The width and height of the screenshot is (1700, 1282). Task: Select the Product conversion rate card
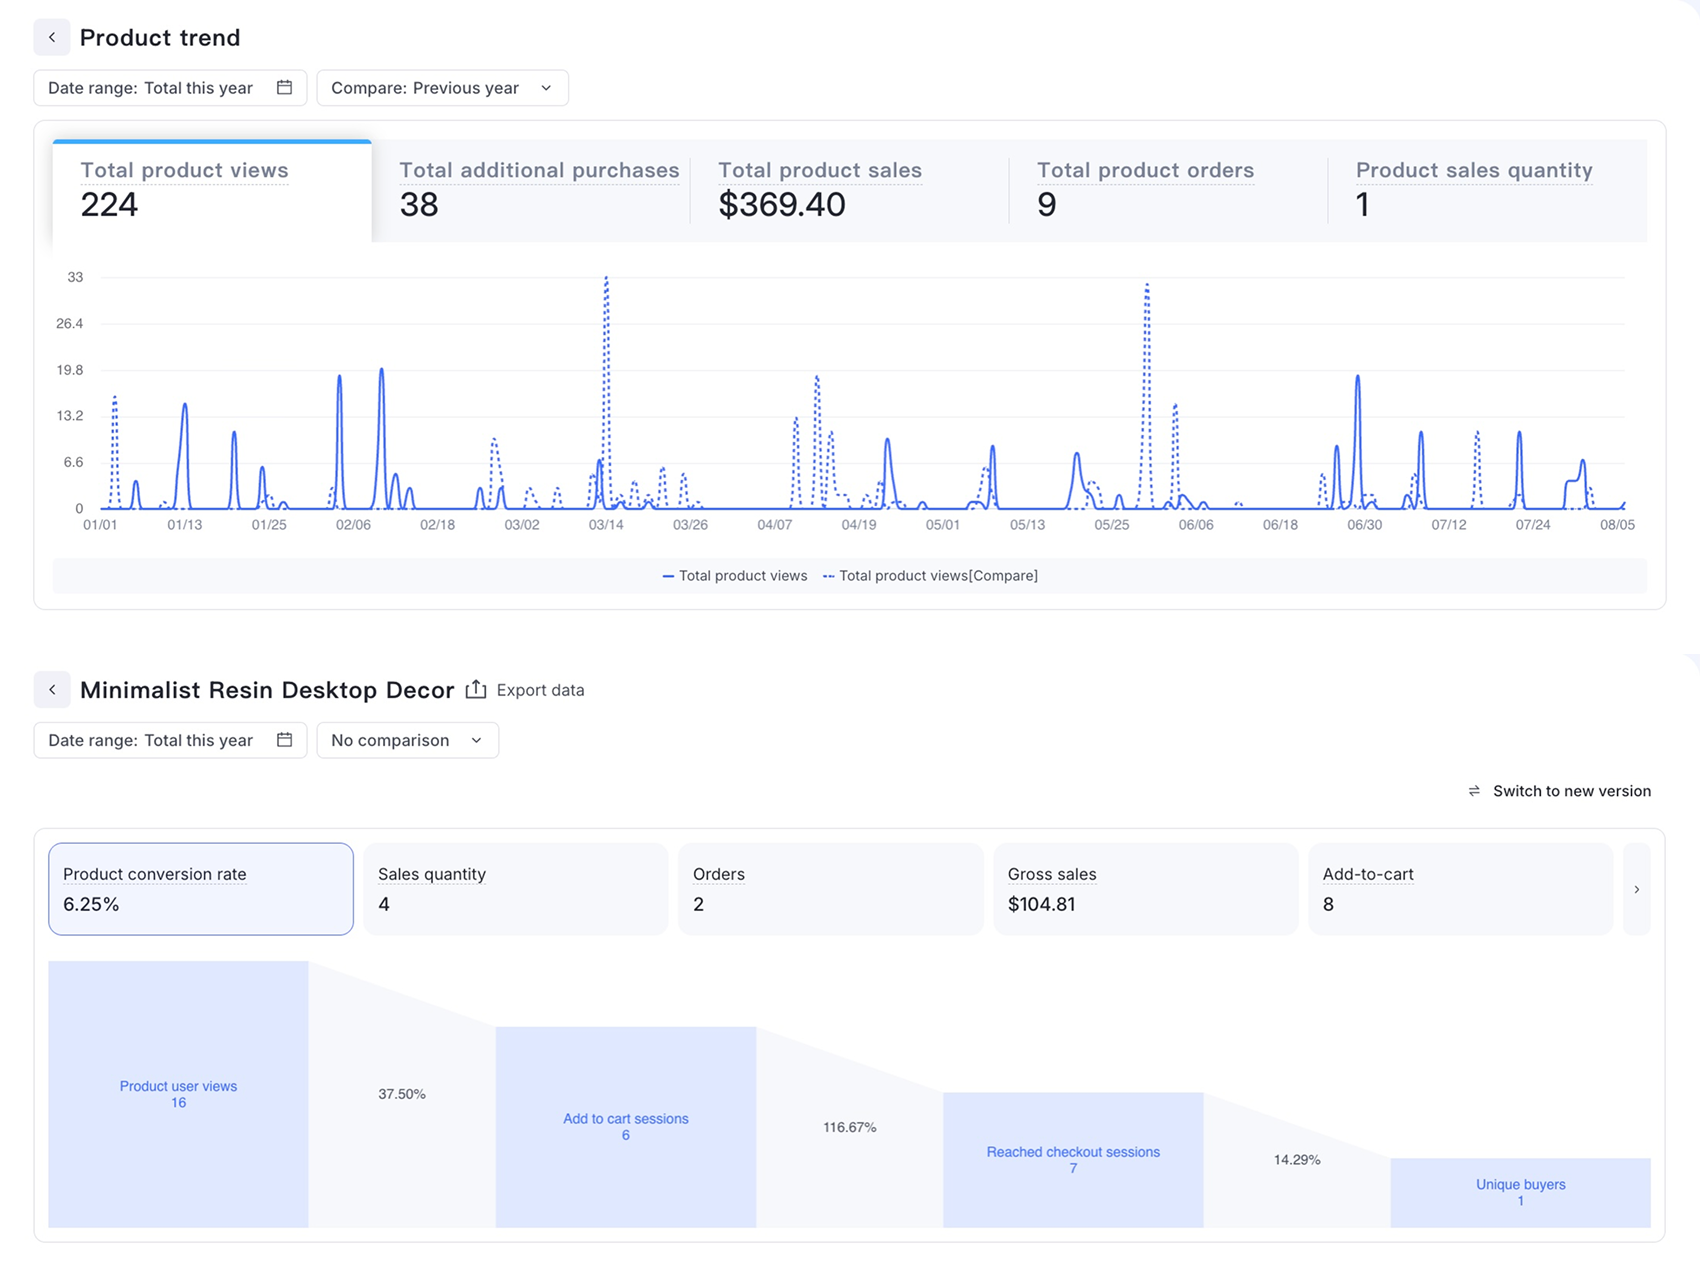point(201,889)
